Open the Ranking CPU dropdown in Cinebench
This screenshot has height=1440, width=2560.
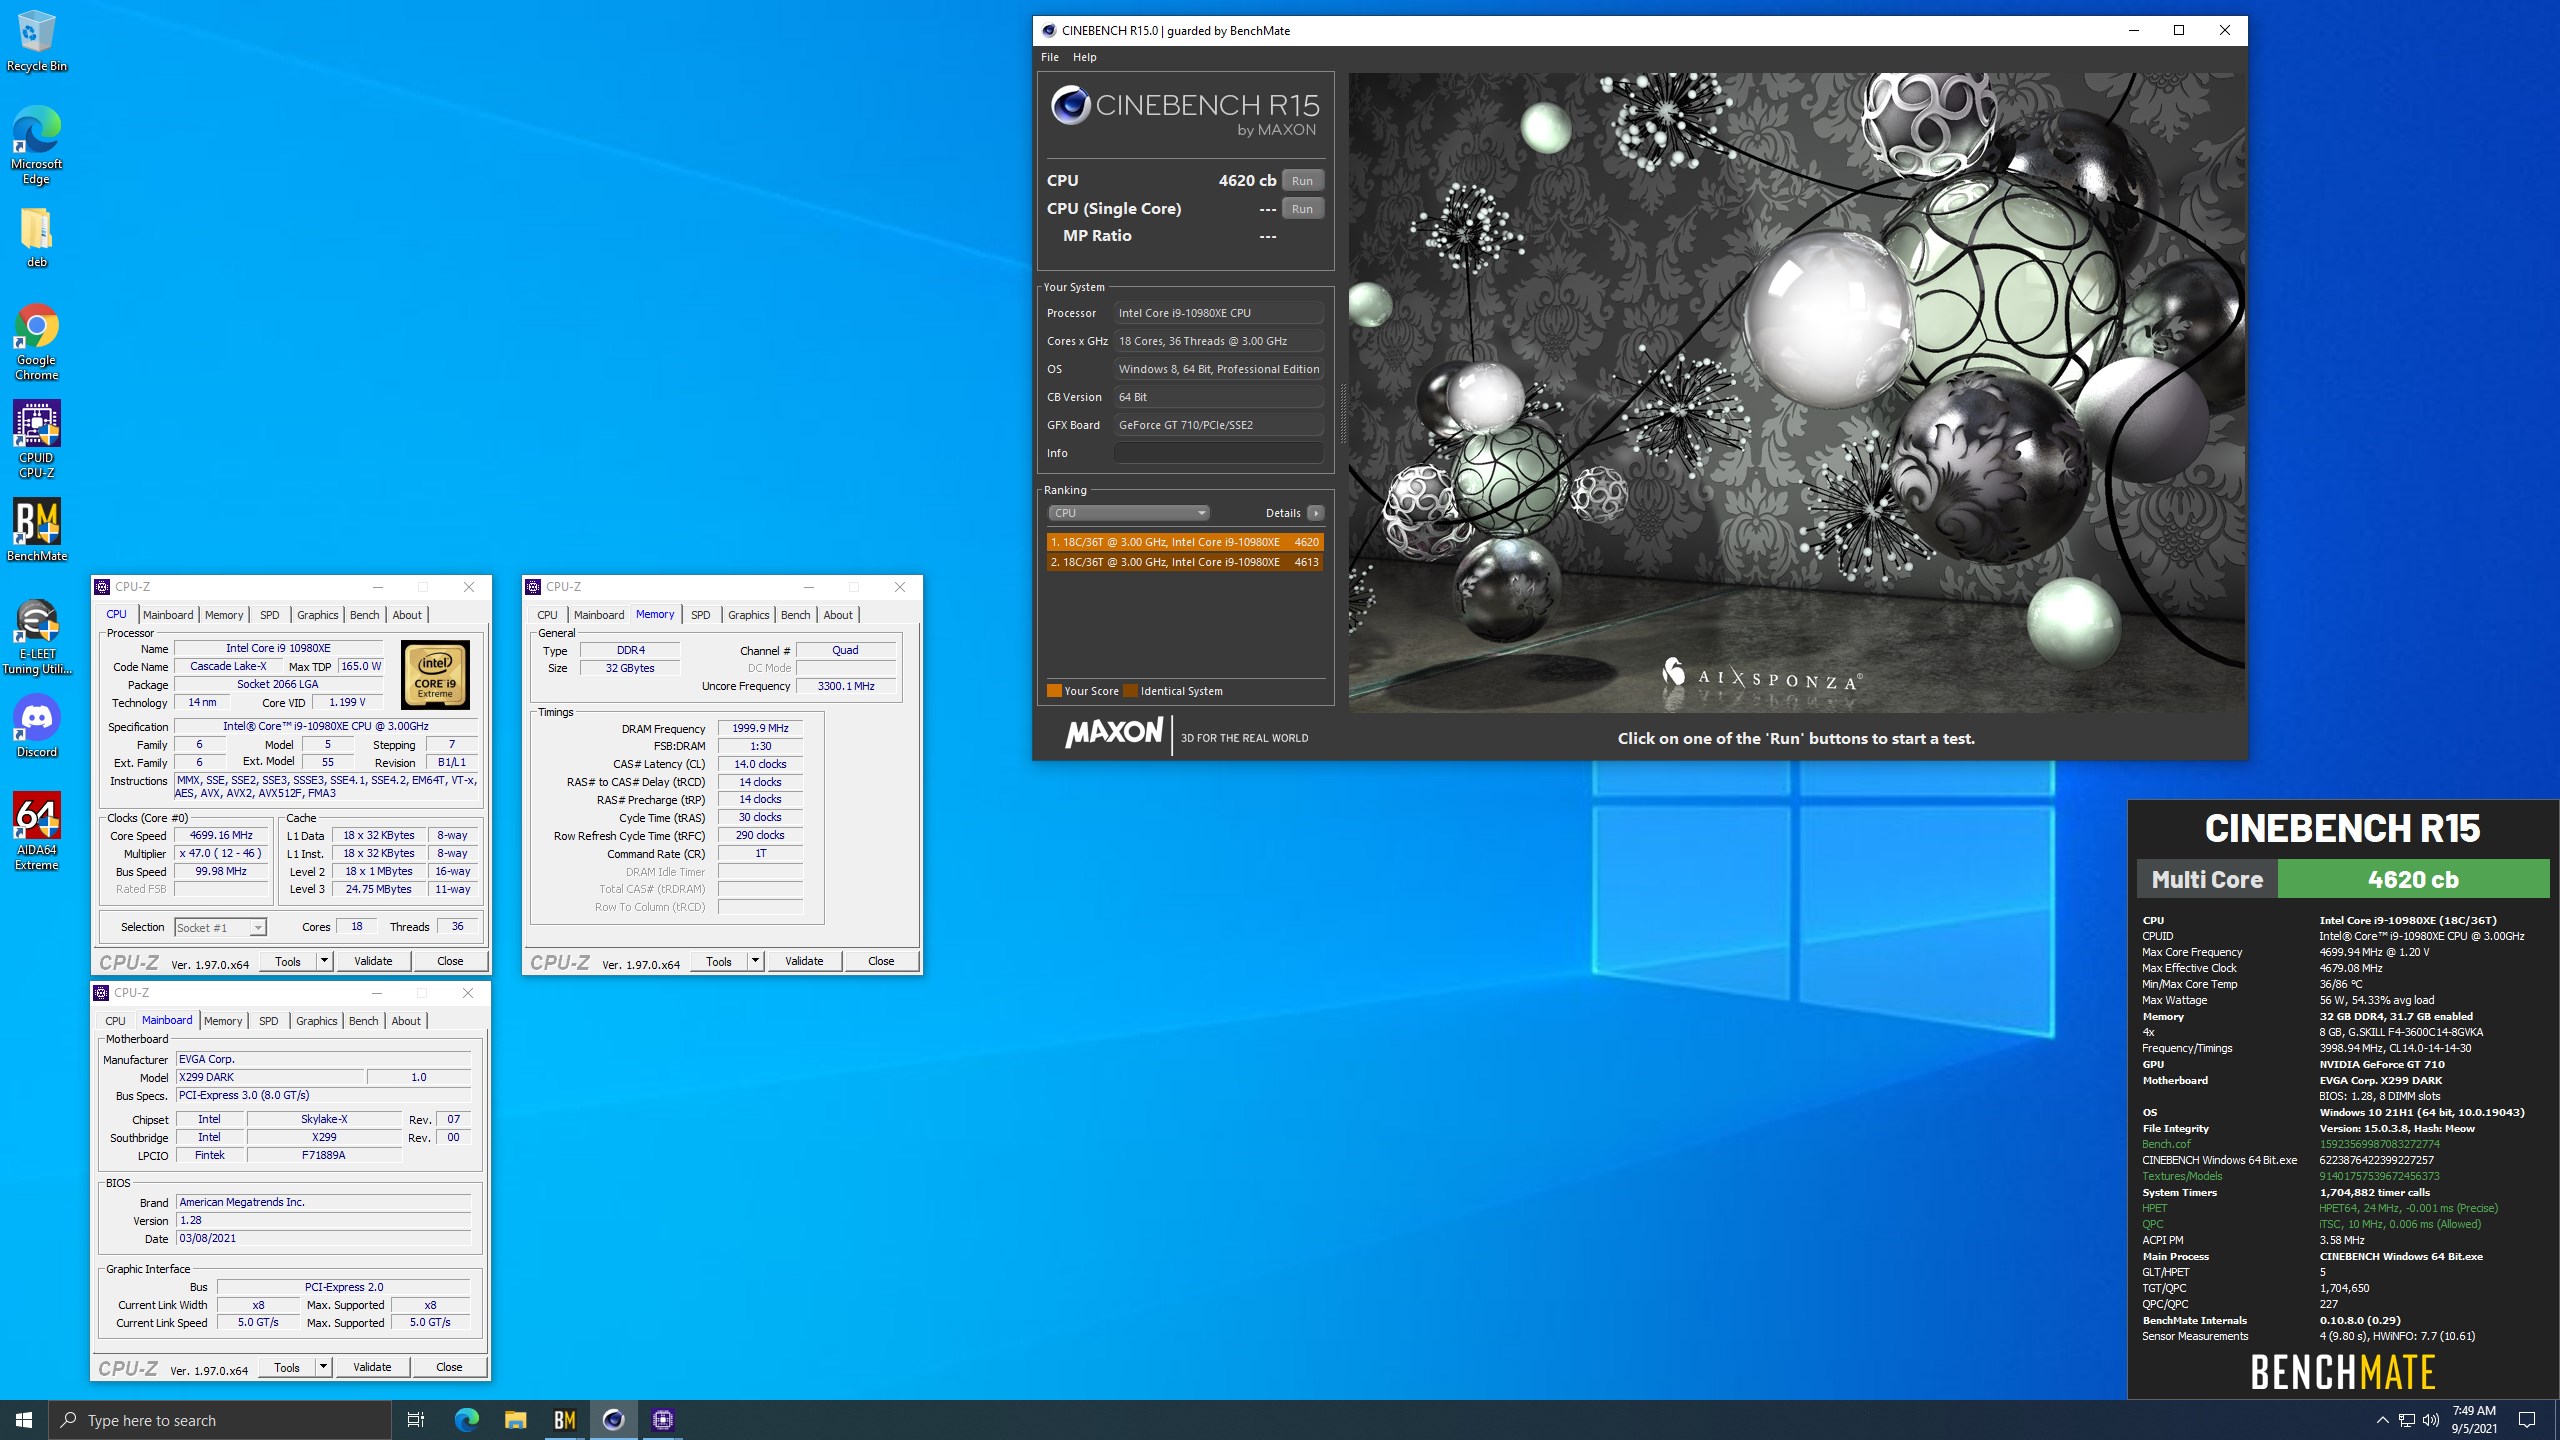[x=1128, y=513]
